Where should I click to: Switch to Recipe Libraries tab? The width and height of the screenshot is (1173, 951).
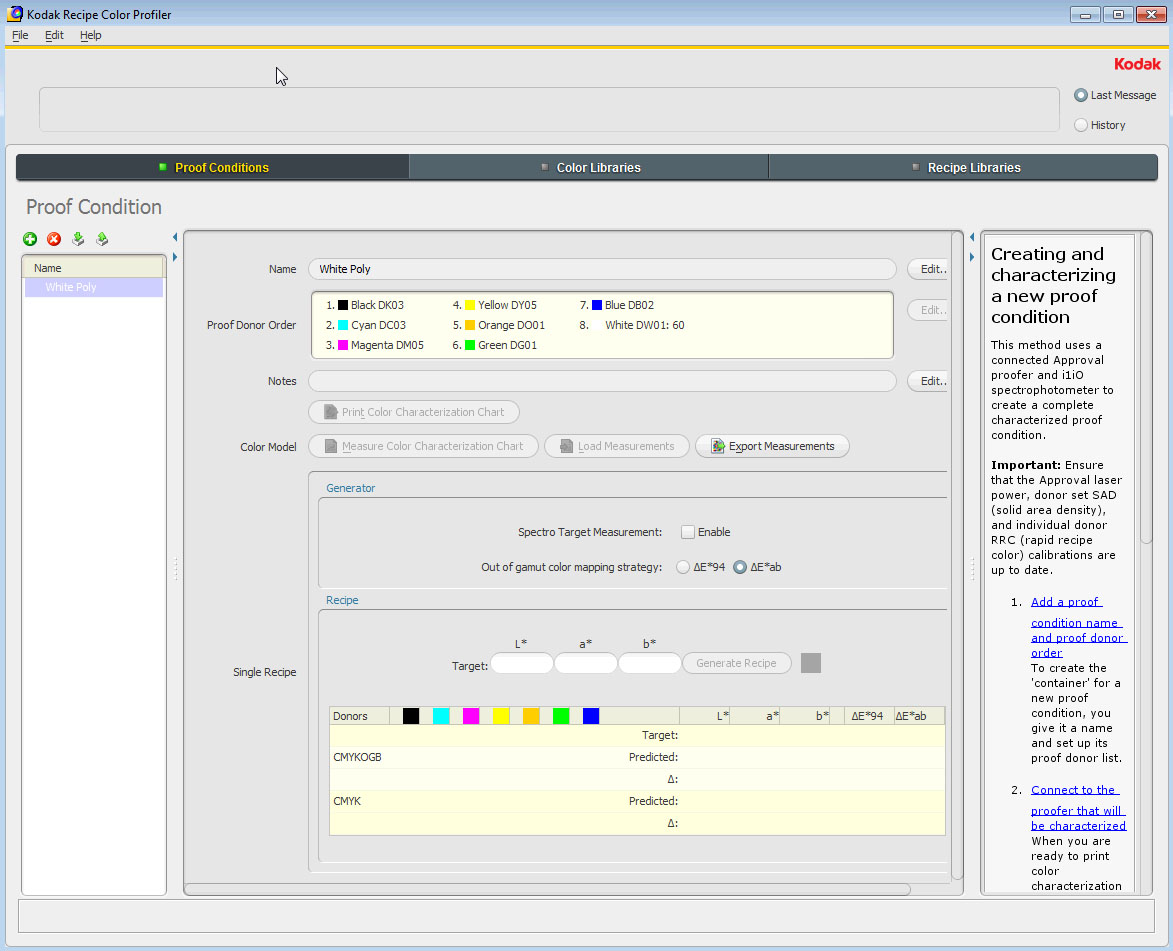coord(964,168)
